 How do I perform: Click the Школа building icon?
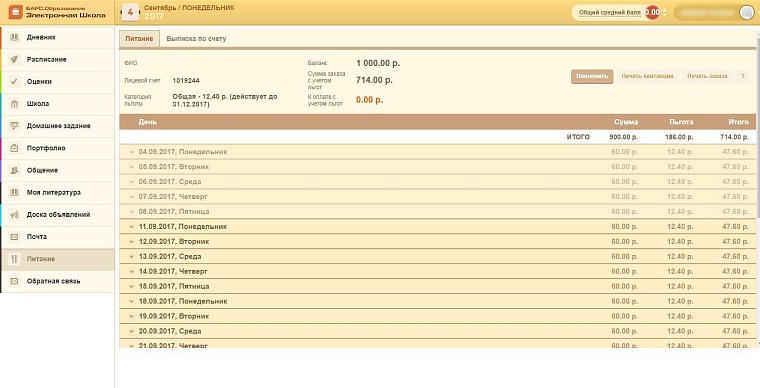[x=15, y=104]
